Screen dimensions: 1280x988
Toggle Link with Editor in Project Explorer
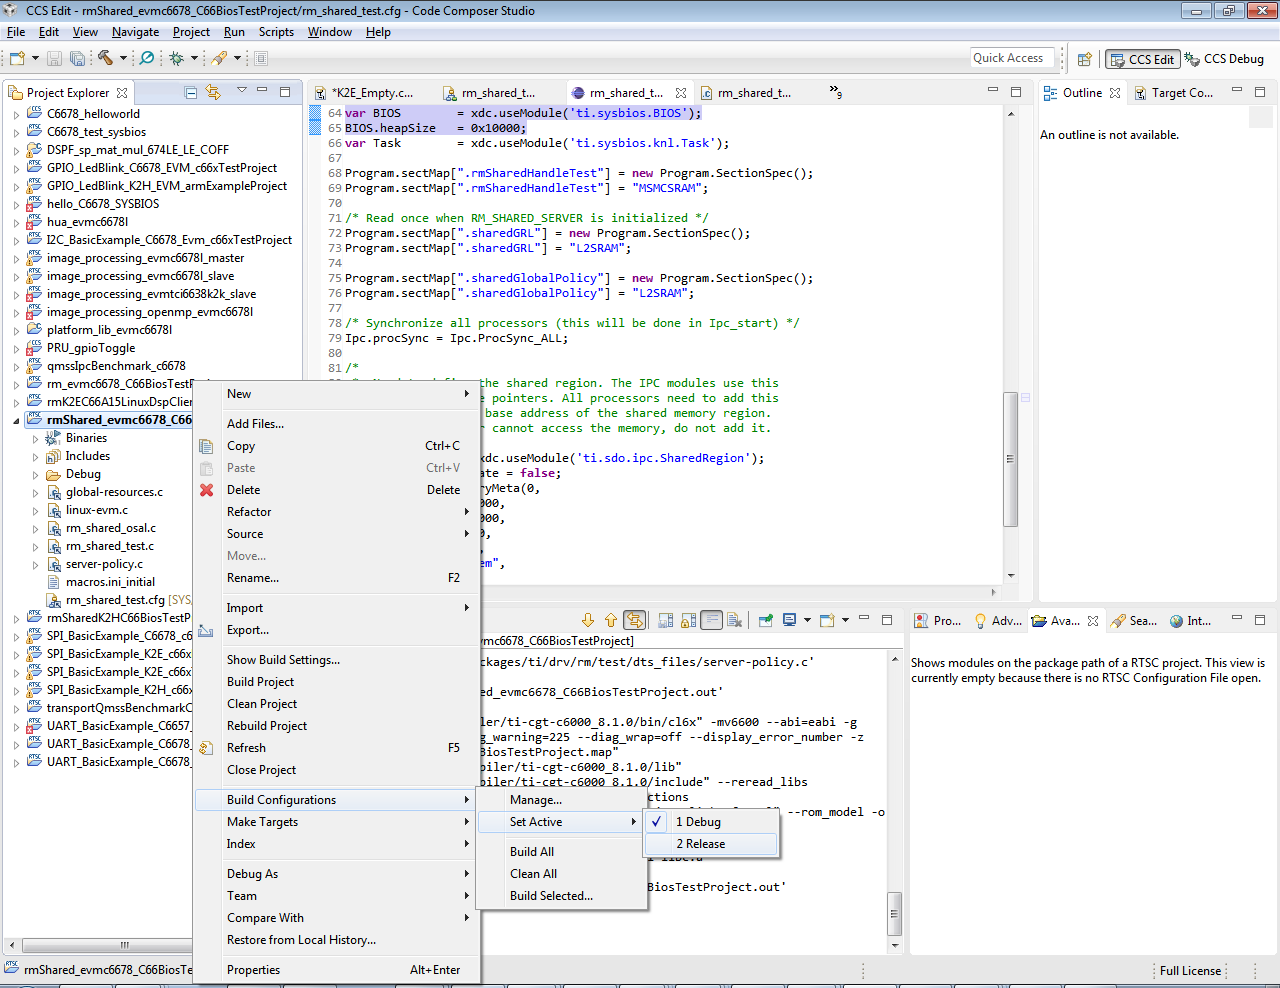[213, 91]
